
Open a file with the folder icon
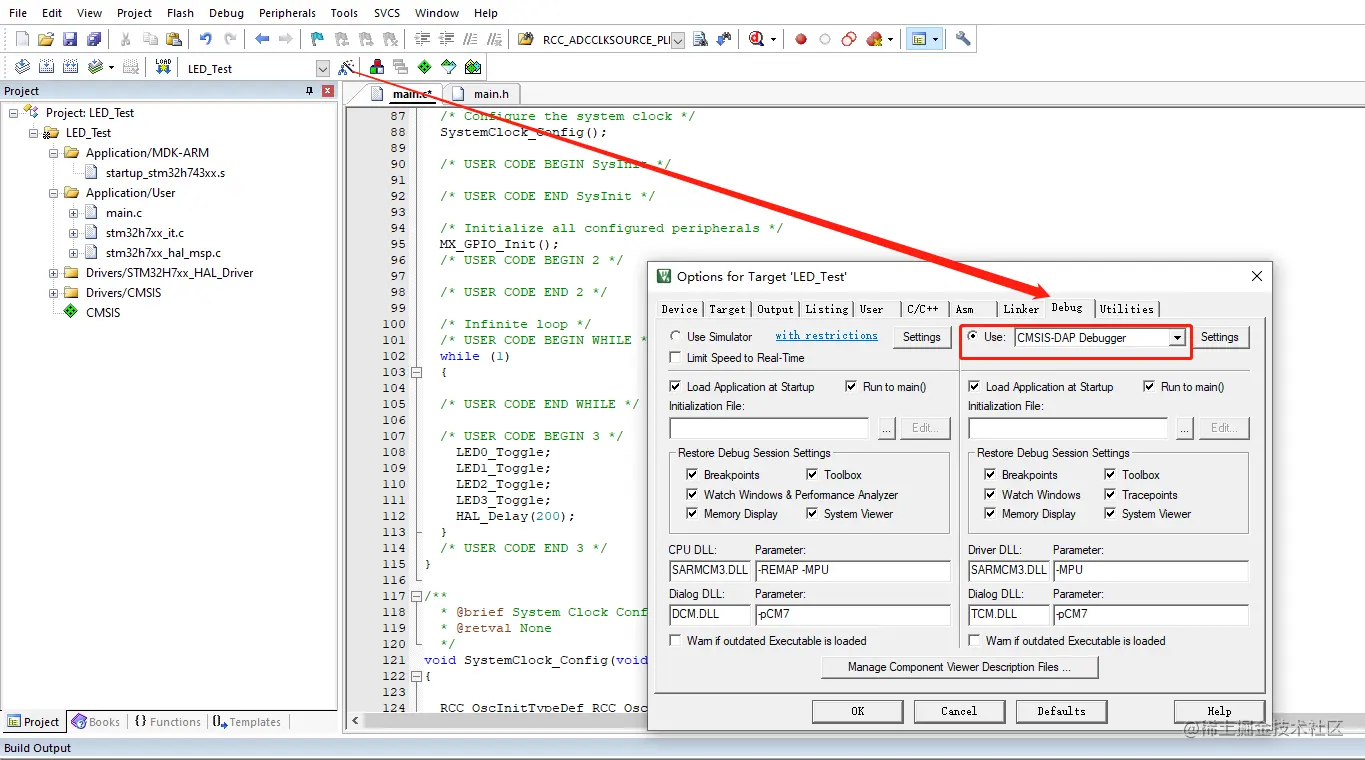click(x=46, y=39)
